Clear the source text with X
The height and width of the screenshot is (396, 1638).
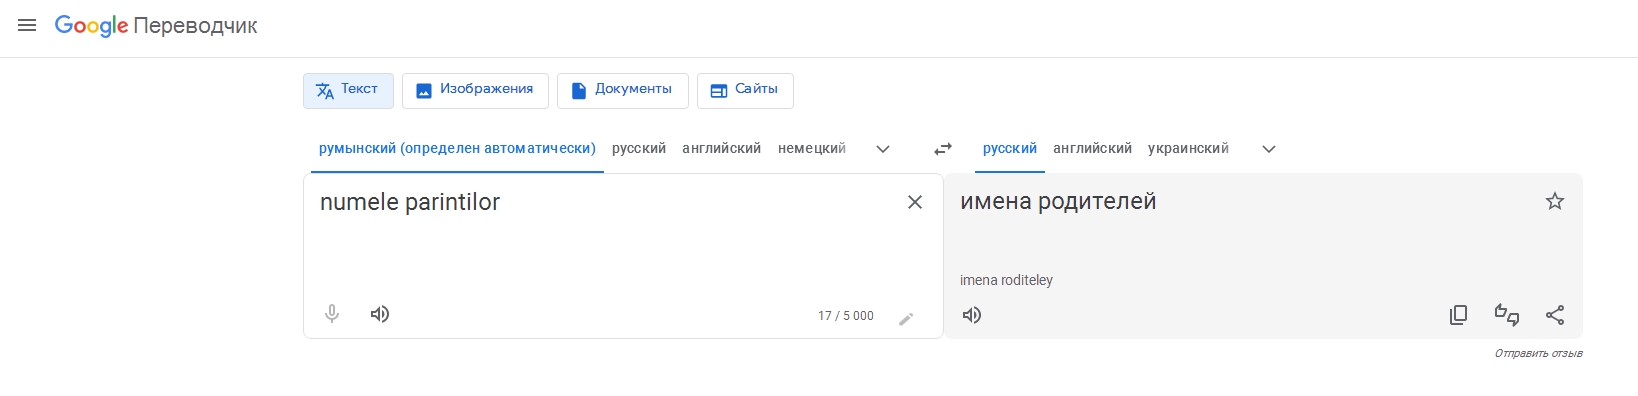[915, 202]
